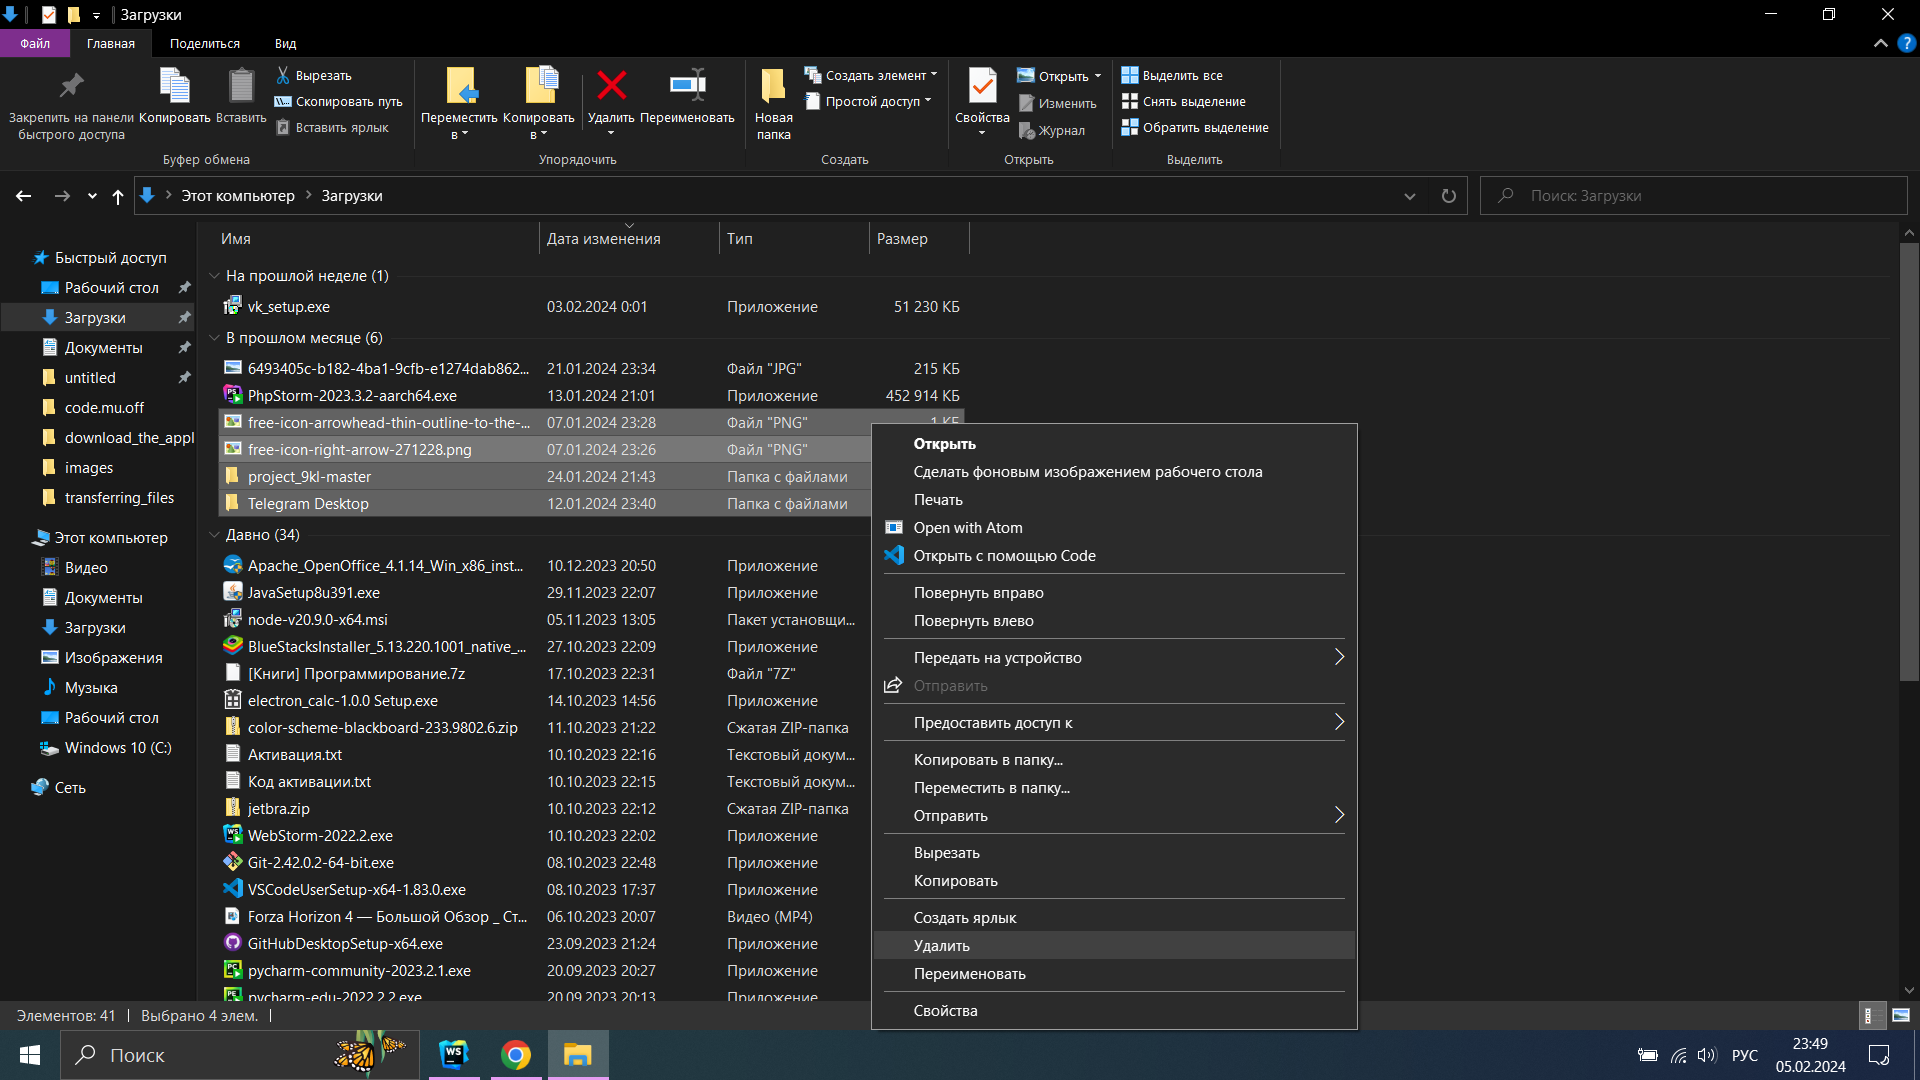Choose 'Open with Atom' context menu entry
This screenshot has height=1080, width=1920.
point(1114,527)
